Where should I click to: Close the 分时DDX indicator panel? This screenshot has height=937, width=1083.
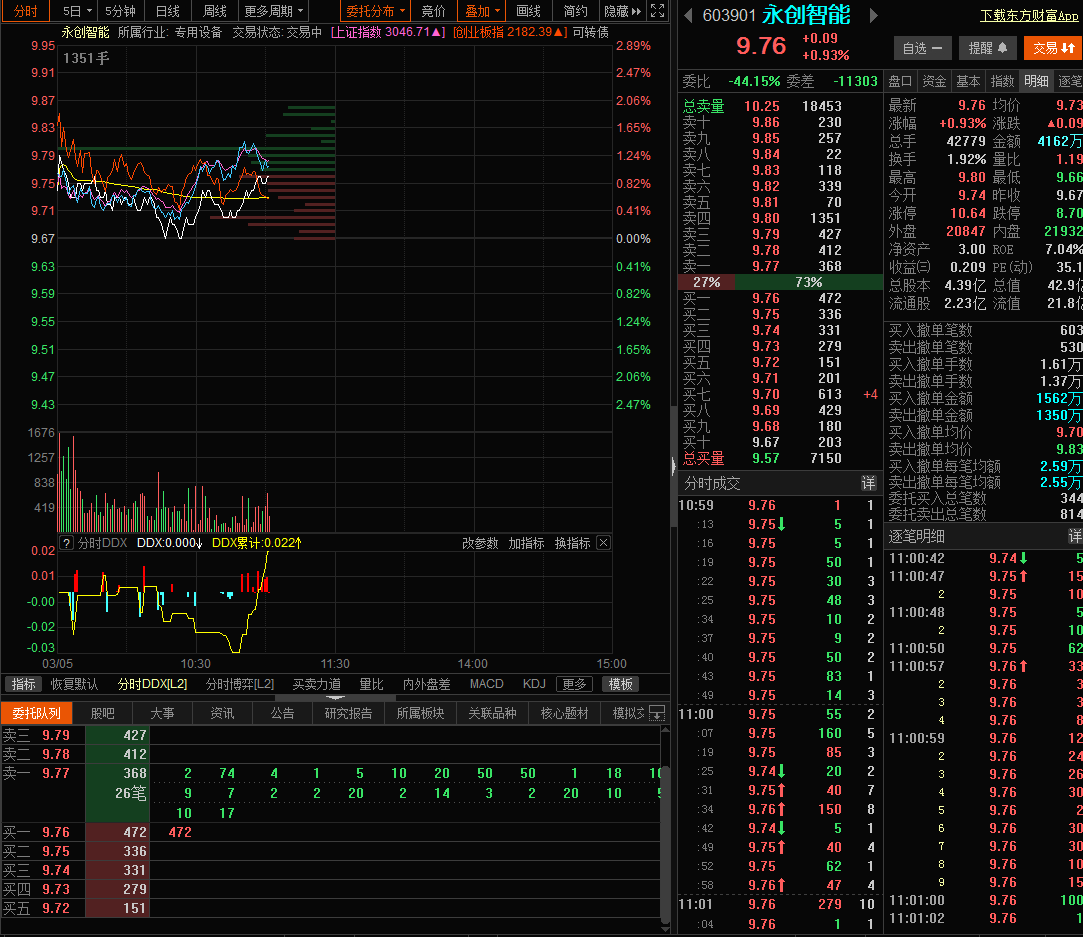pyautogui.click(x=603, y=543)
